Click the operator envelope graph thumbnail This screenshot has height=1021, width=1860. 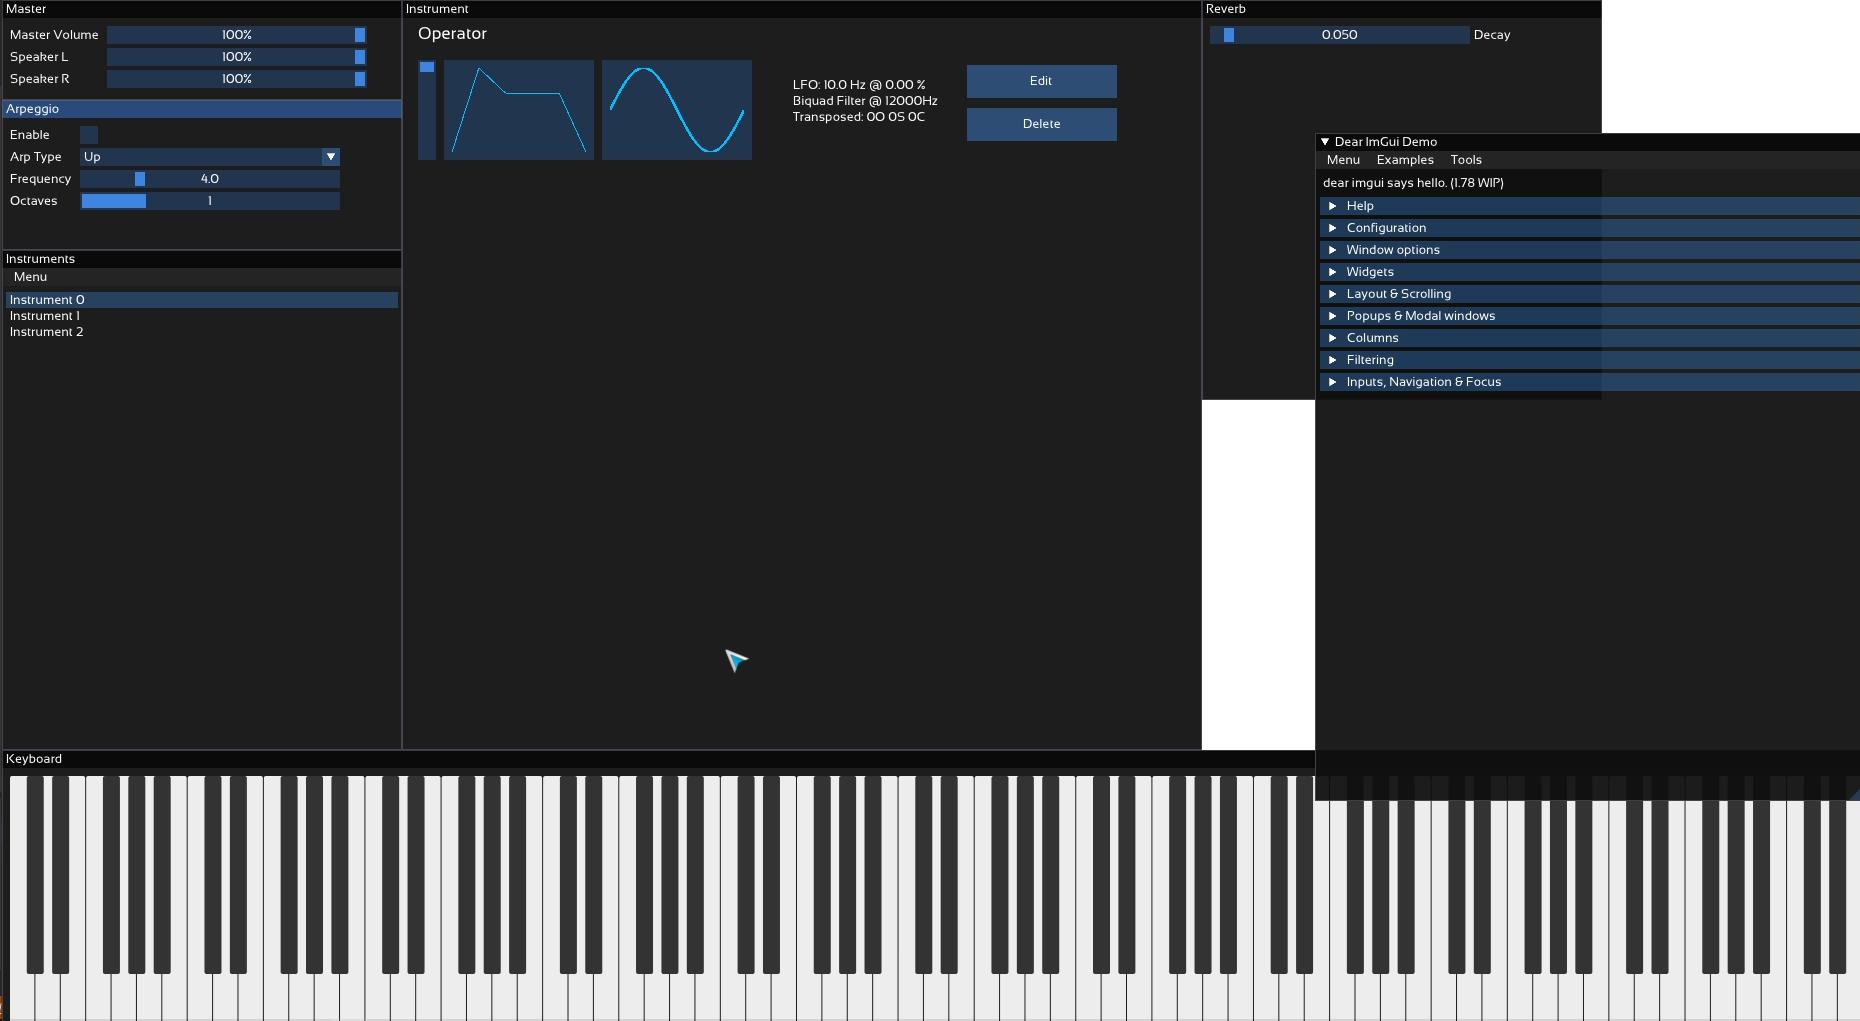518,110
